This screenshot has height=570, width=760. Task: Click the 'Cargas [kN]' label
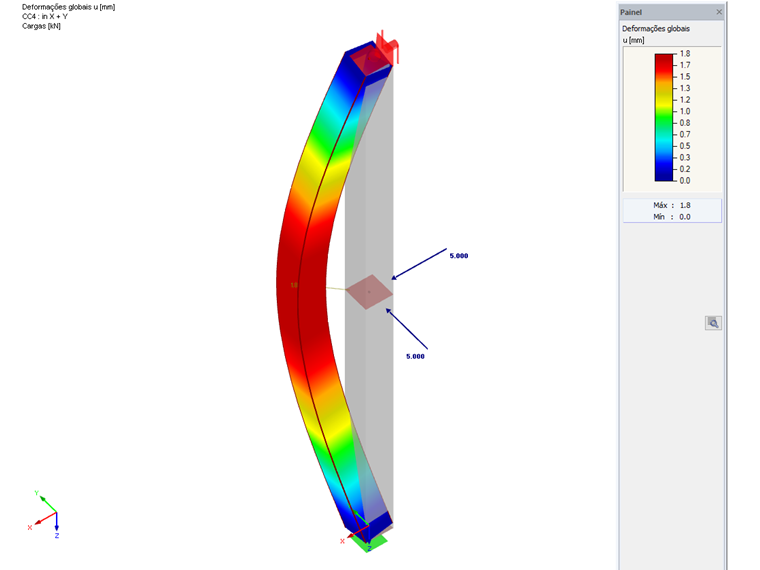click(x=41, y=26)
